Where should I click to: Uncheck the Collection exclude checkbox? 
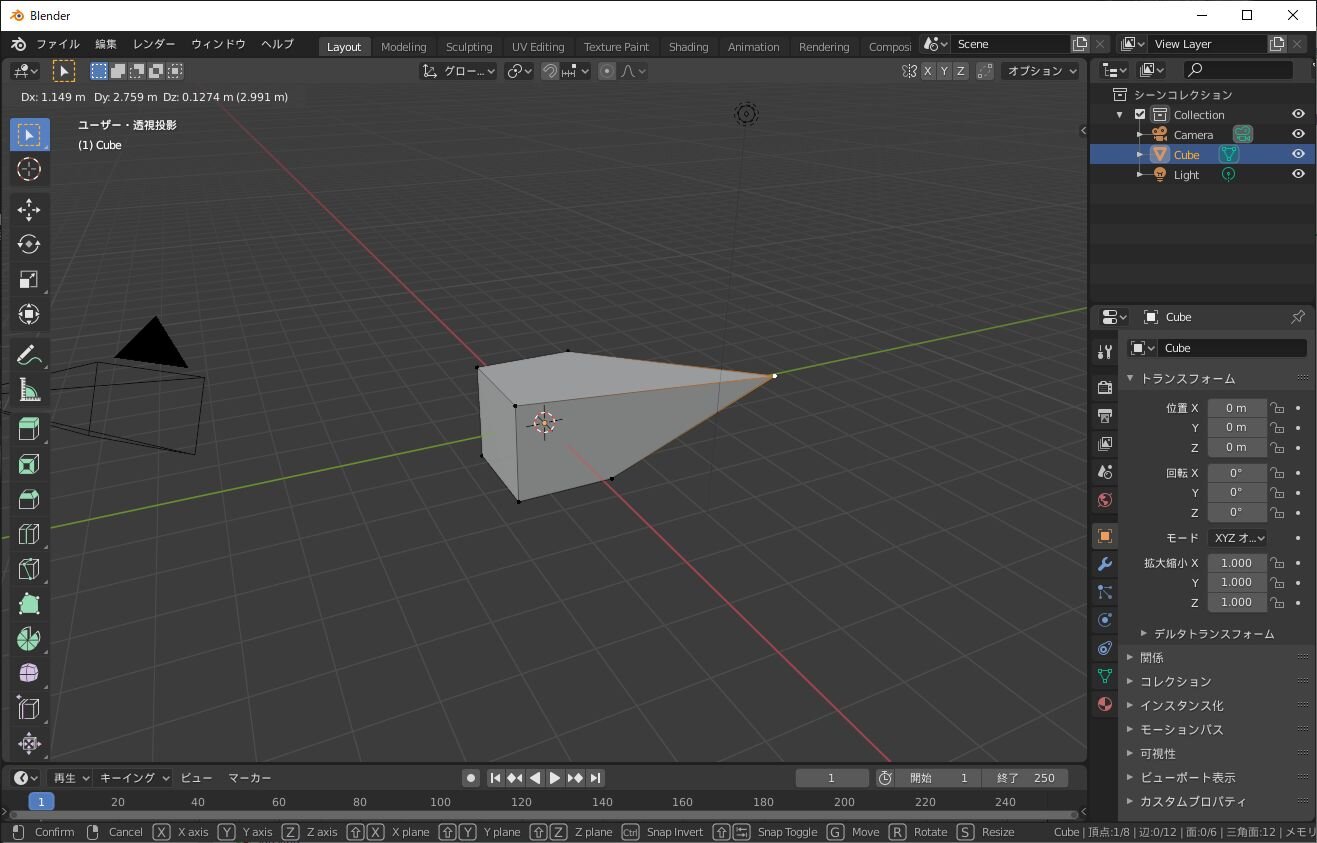point(1140,114)
